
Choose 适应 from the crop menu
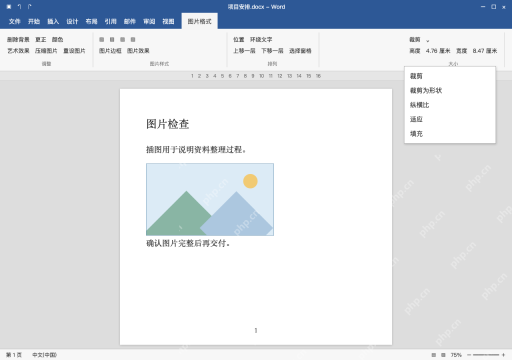pyautogui.click(x=450, y=119)
